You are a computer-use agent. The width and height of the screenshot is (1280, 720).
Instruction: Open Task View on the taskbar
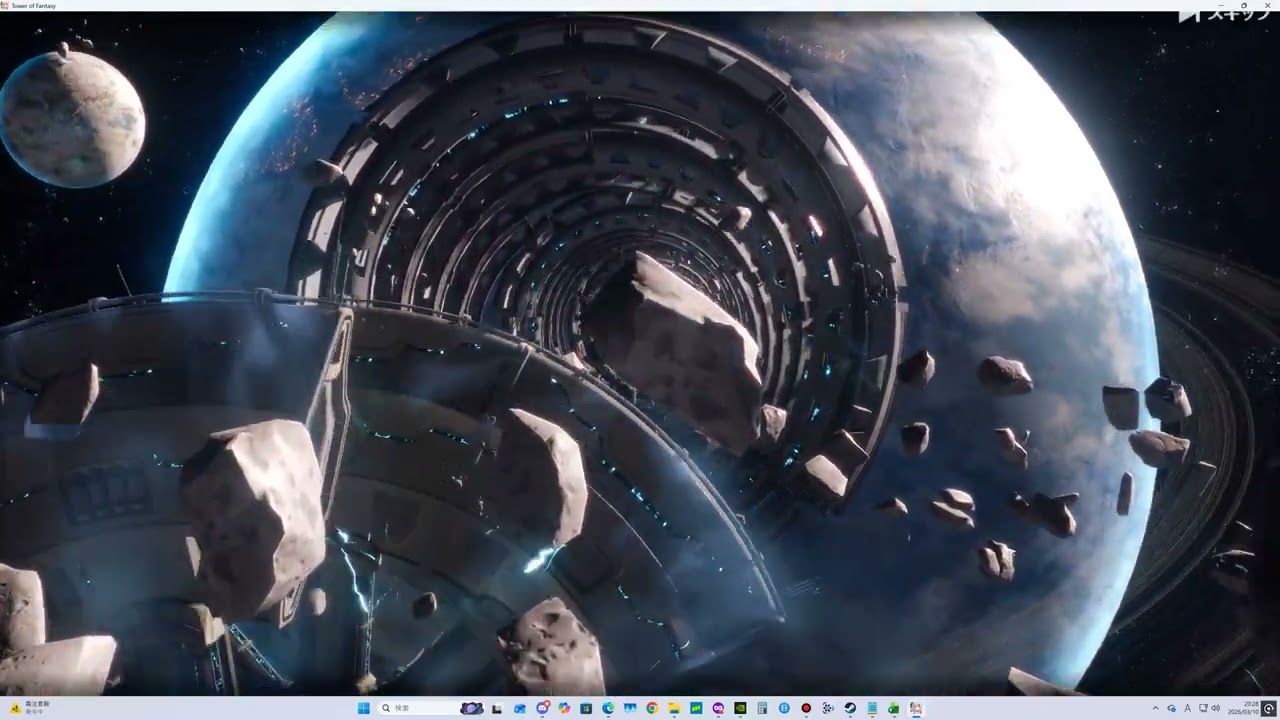[x=497, y=708]
